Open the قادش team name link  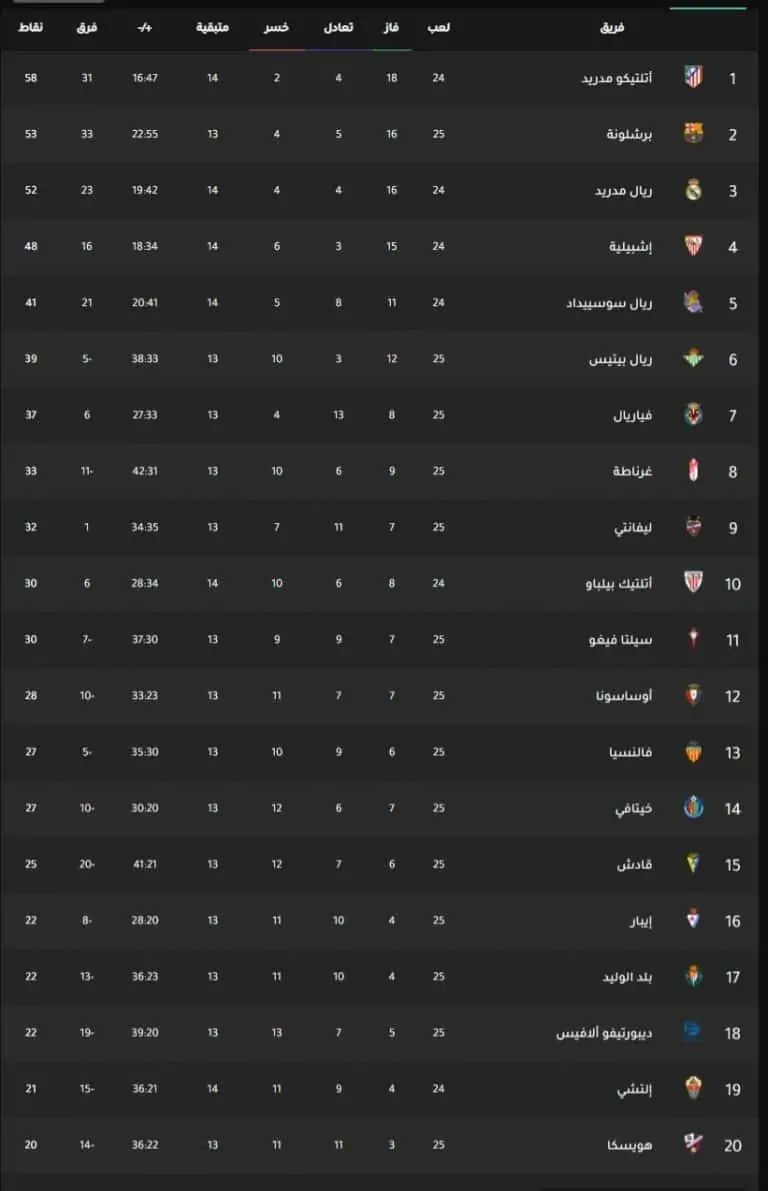[x=634, y=864]
